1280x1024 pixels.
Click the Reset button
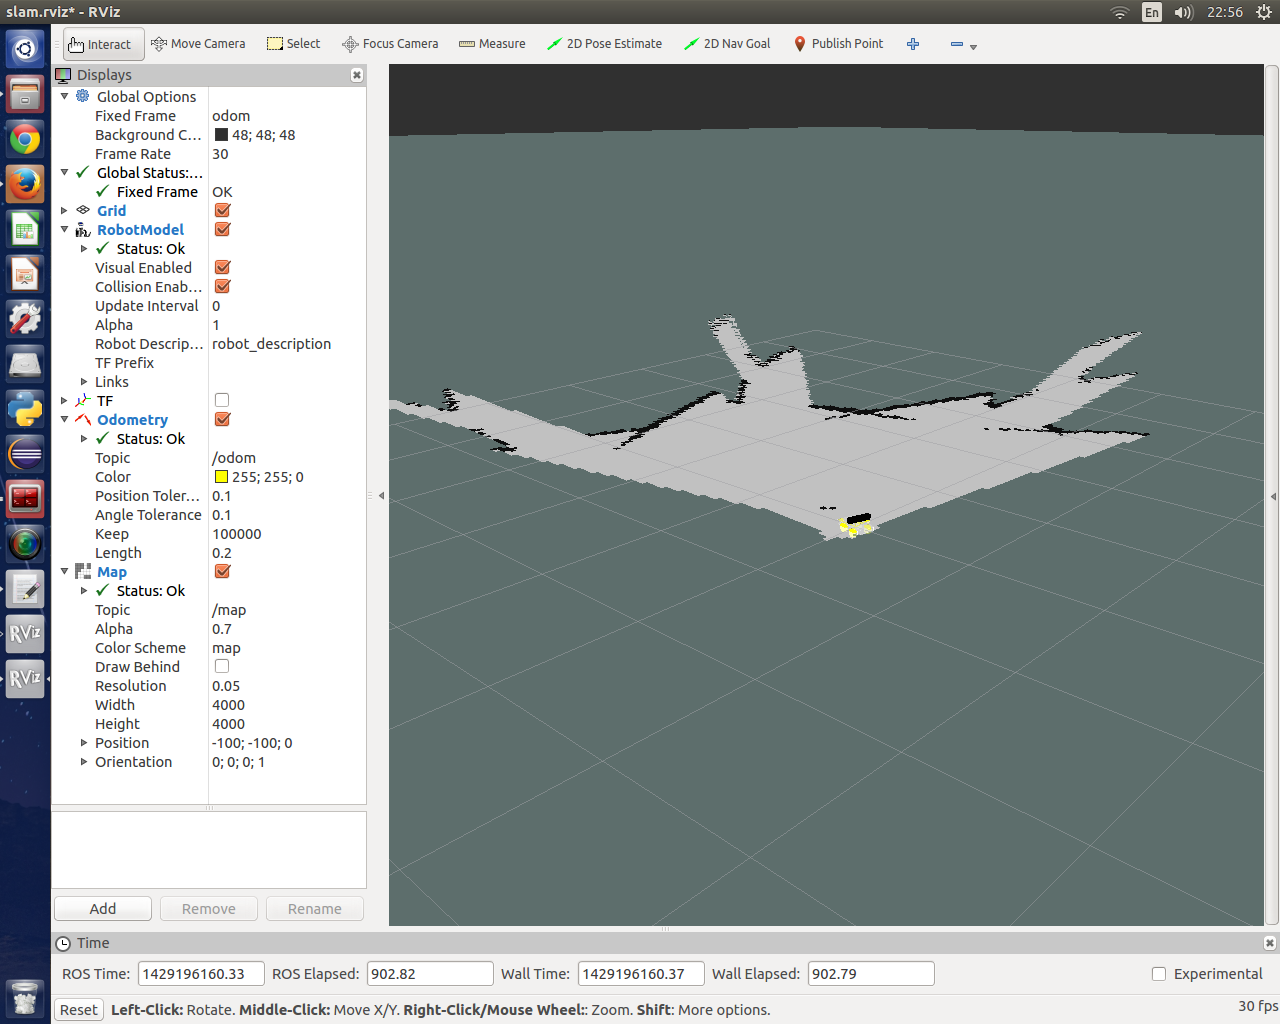(x=79, y=1010)
